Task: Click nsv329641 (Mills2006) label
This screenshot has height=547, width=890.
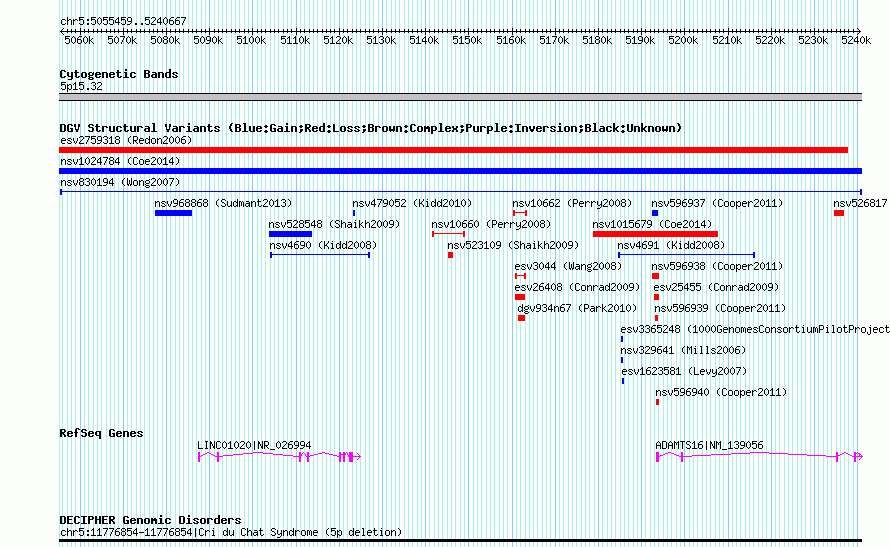Action: pos(683,350)
